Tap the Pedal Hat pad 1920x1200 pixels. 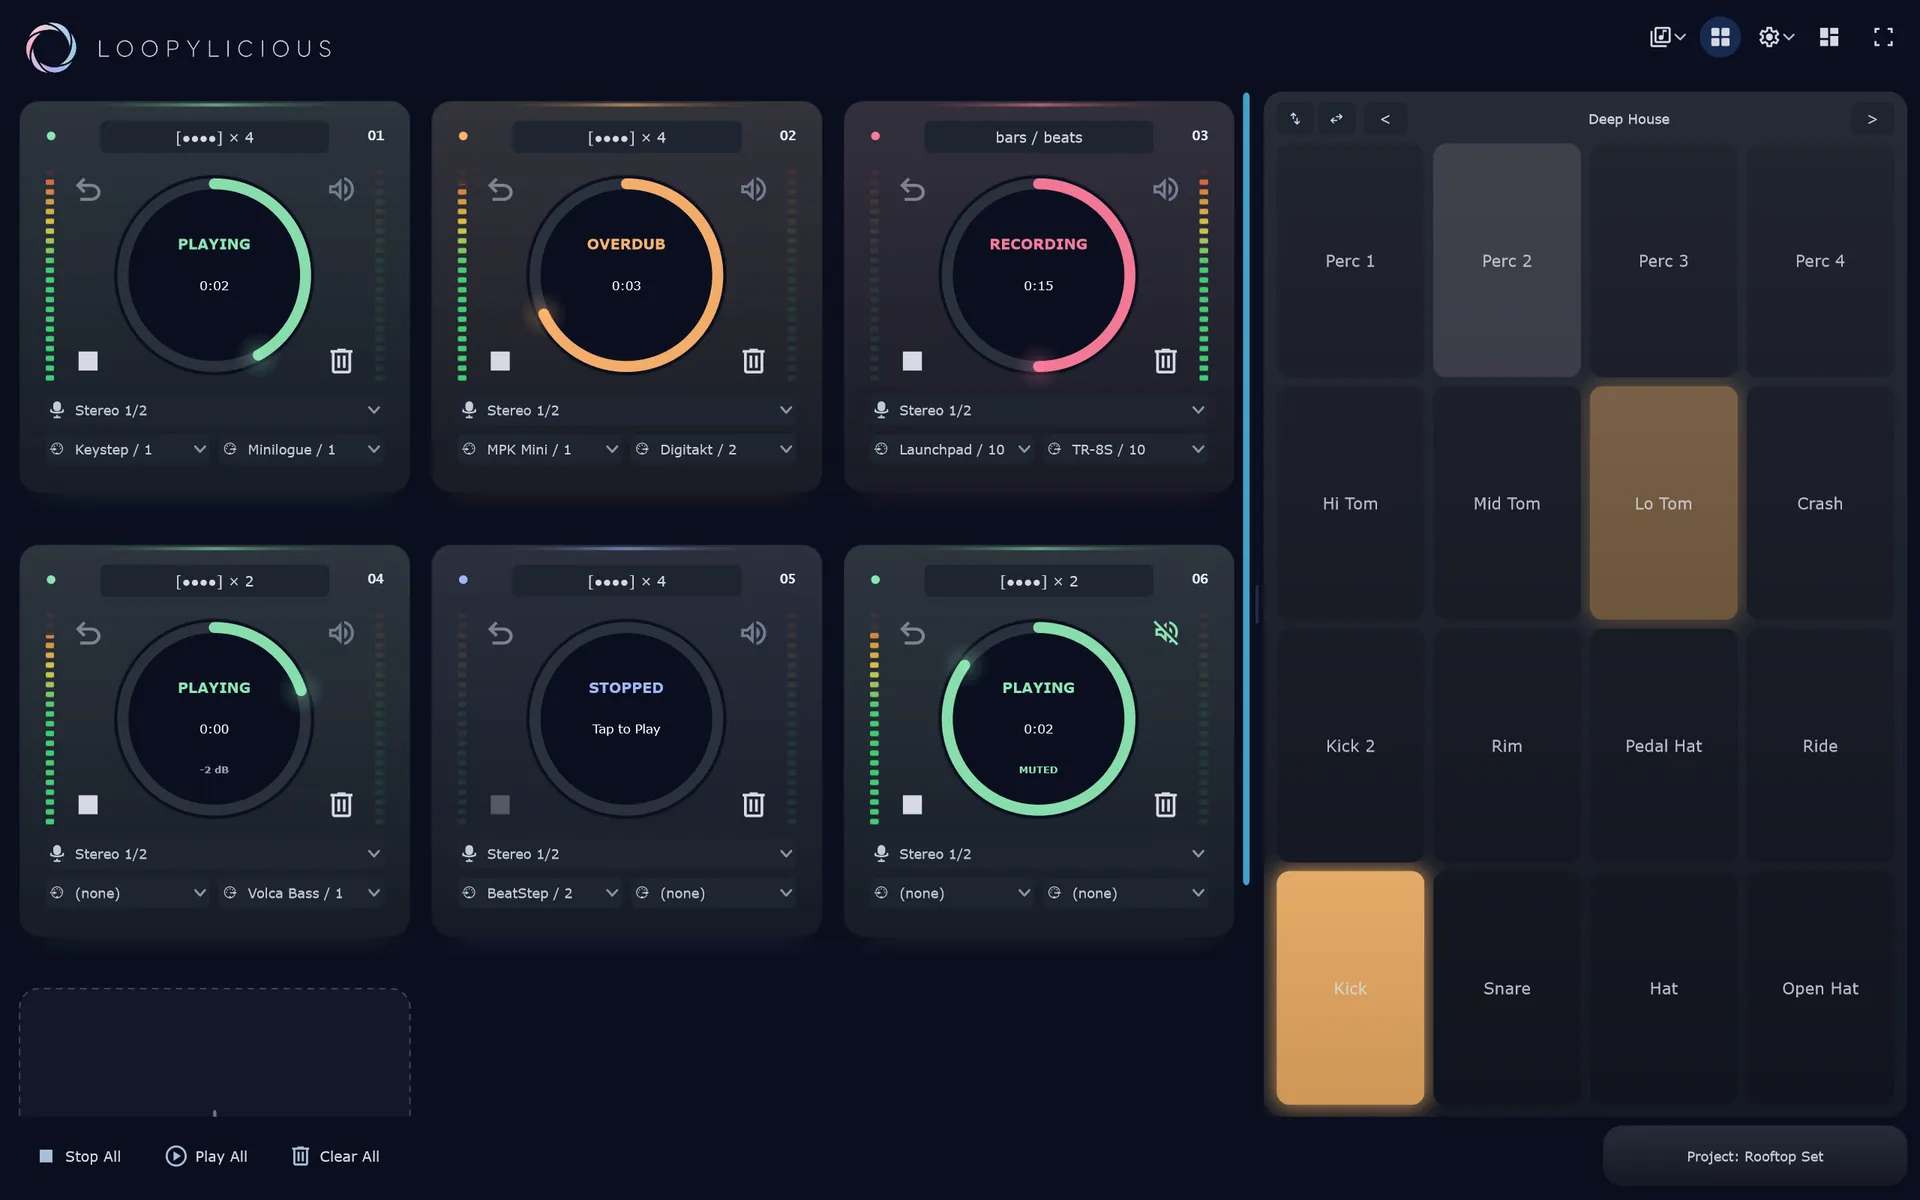coord(1663,746)
